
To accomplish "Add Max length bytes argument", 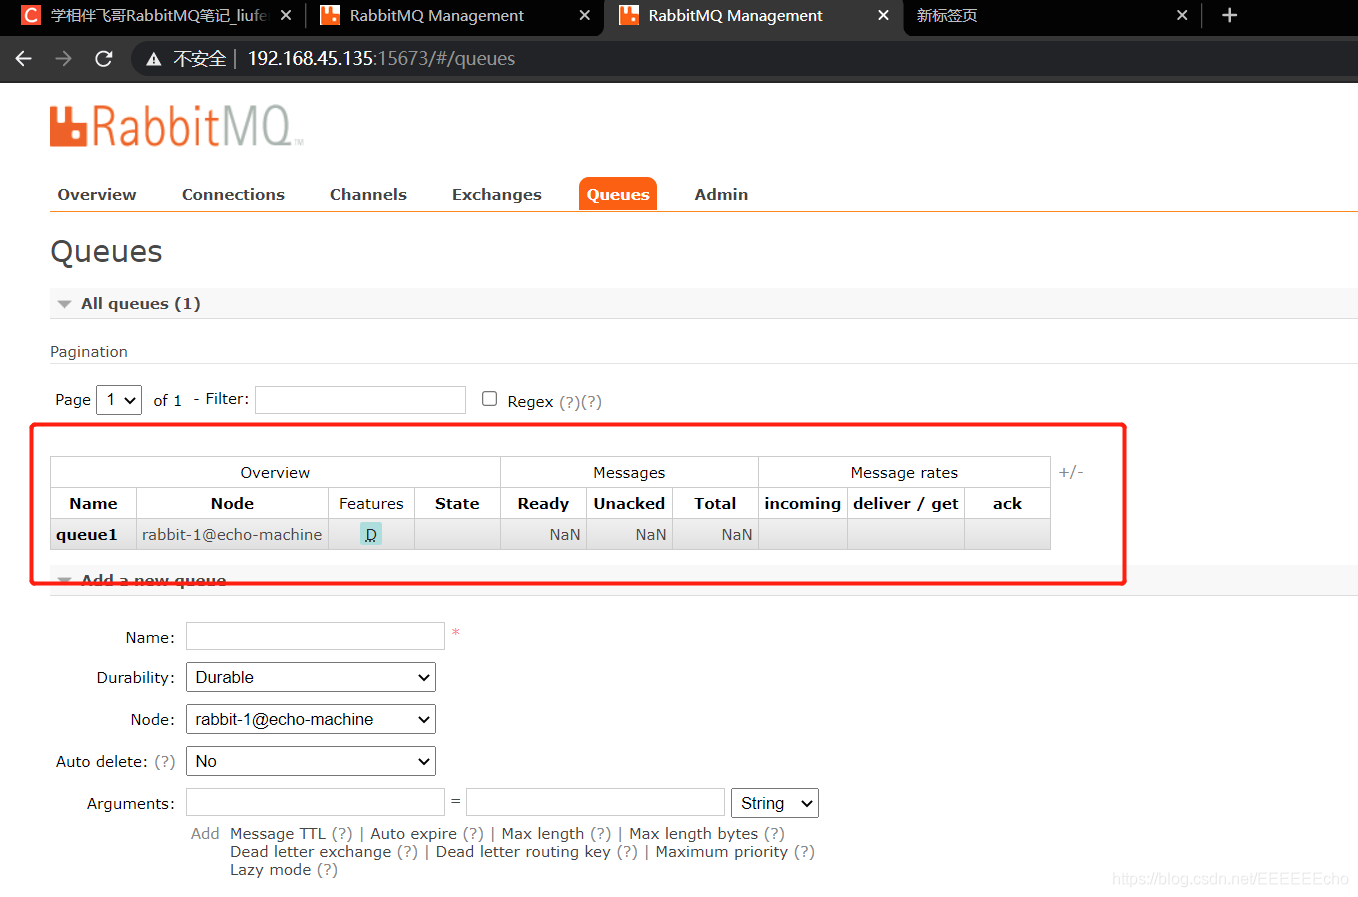I will point(694,833).
